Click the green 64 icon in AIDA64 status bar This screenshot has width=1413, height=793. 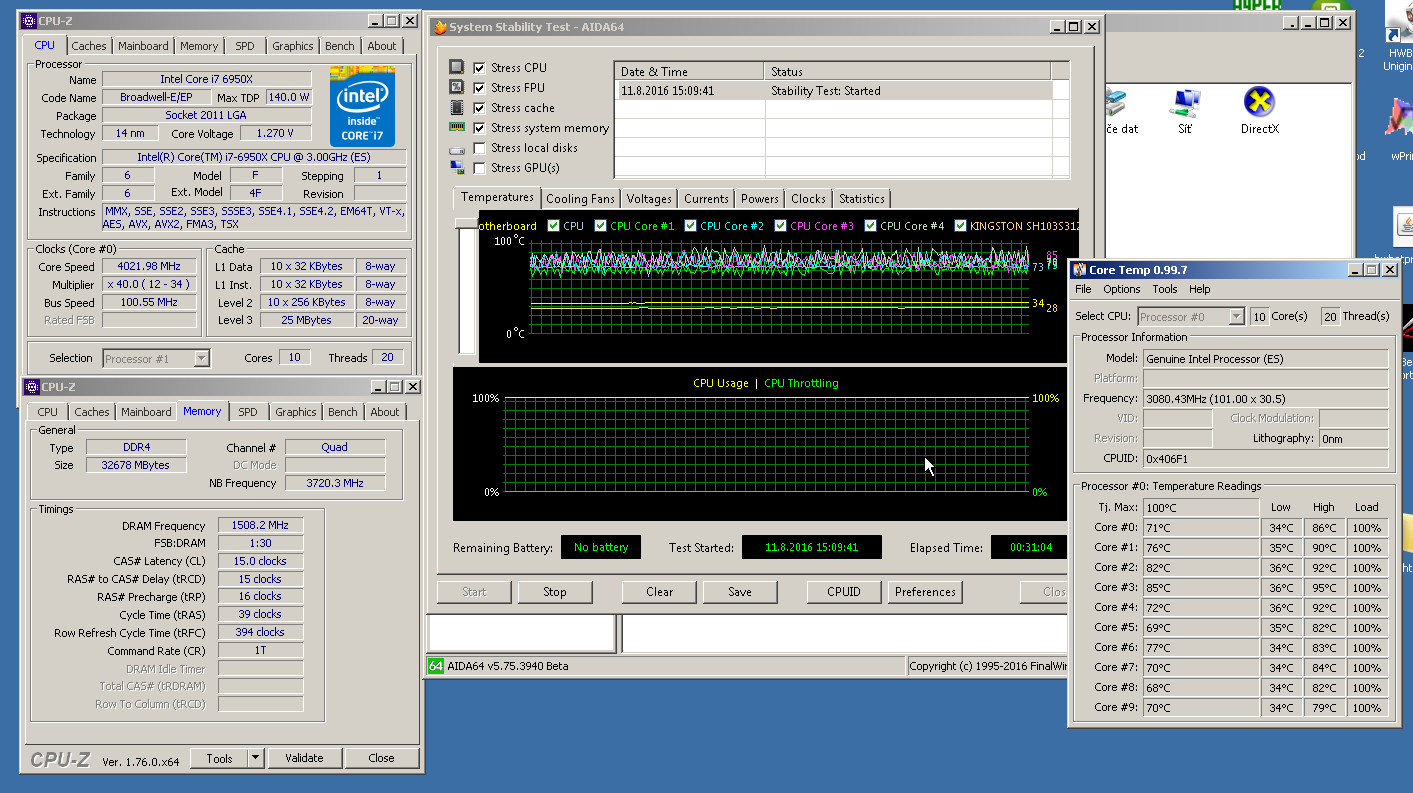[x=435, y=666]
